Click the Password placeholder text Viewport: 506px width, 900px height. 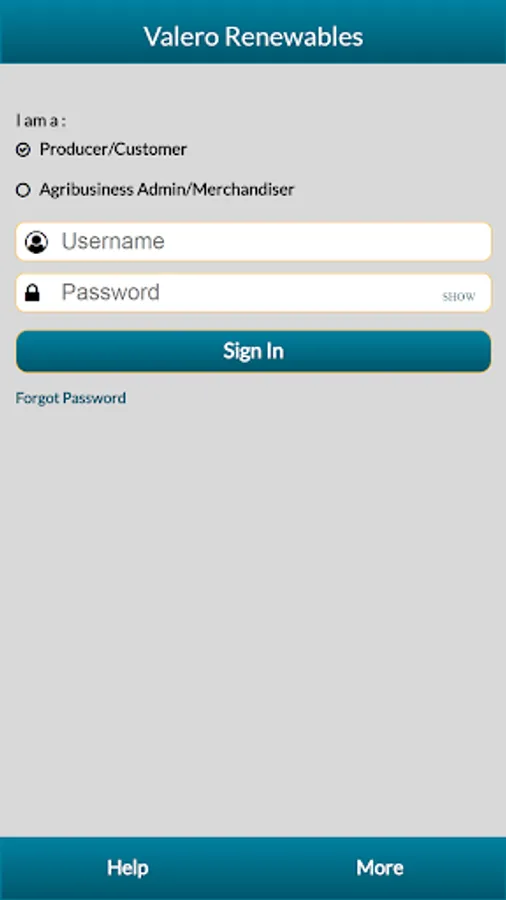tap(111, 292)
